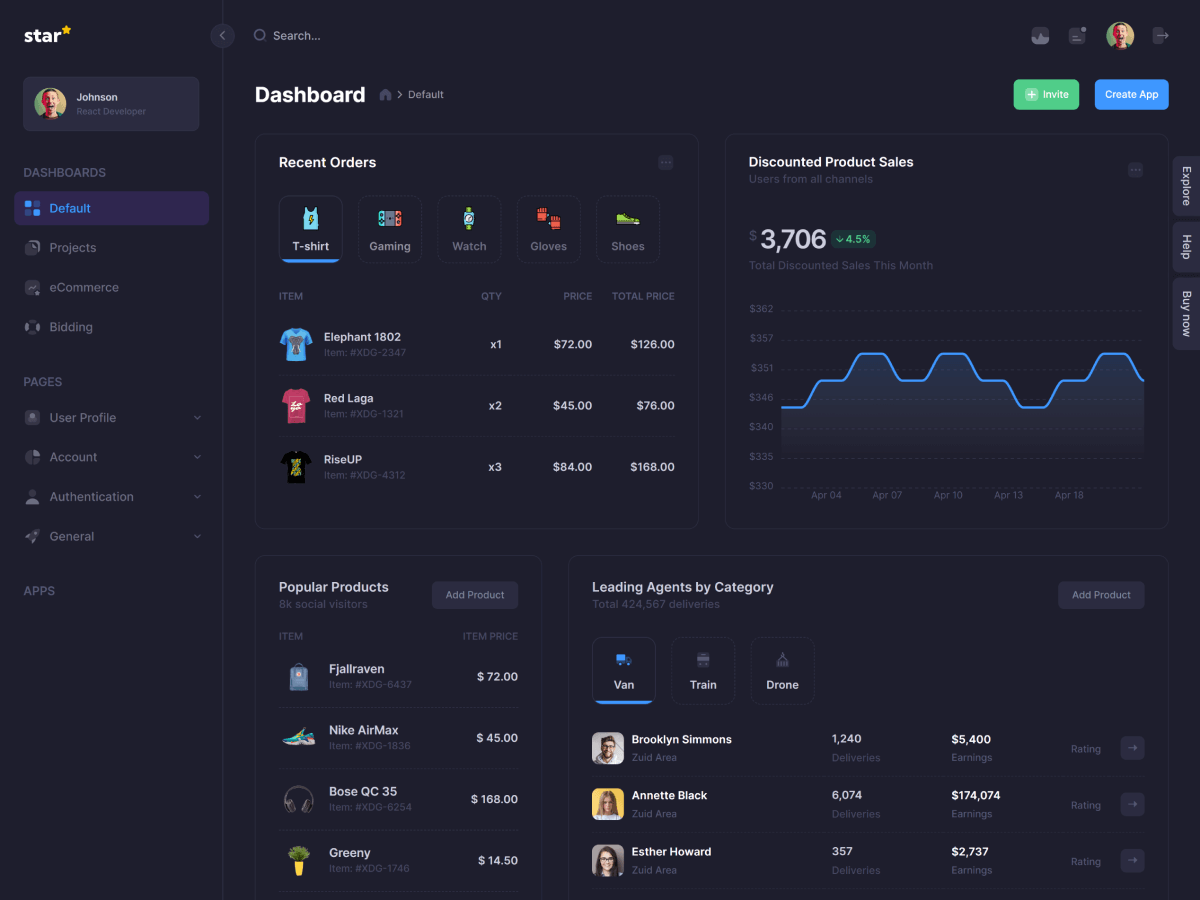1200x900 pixels.
Task: Click arrow button for Annette Black
Action: [x=1132, y=804]
